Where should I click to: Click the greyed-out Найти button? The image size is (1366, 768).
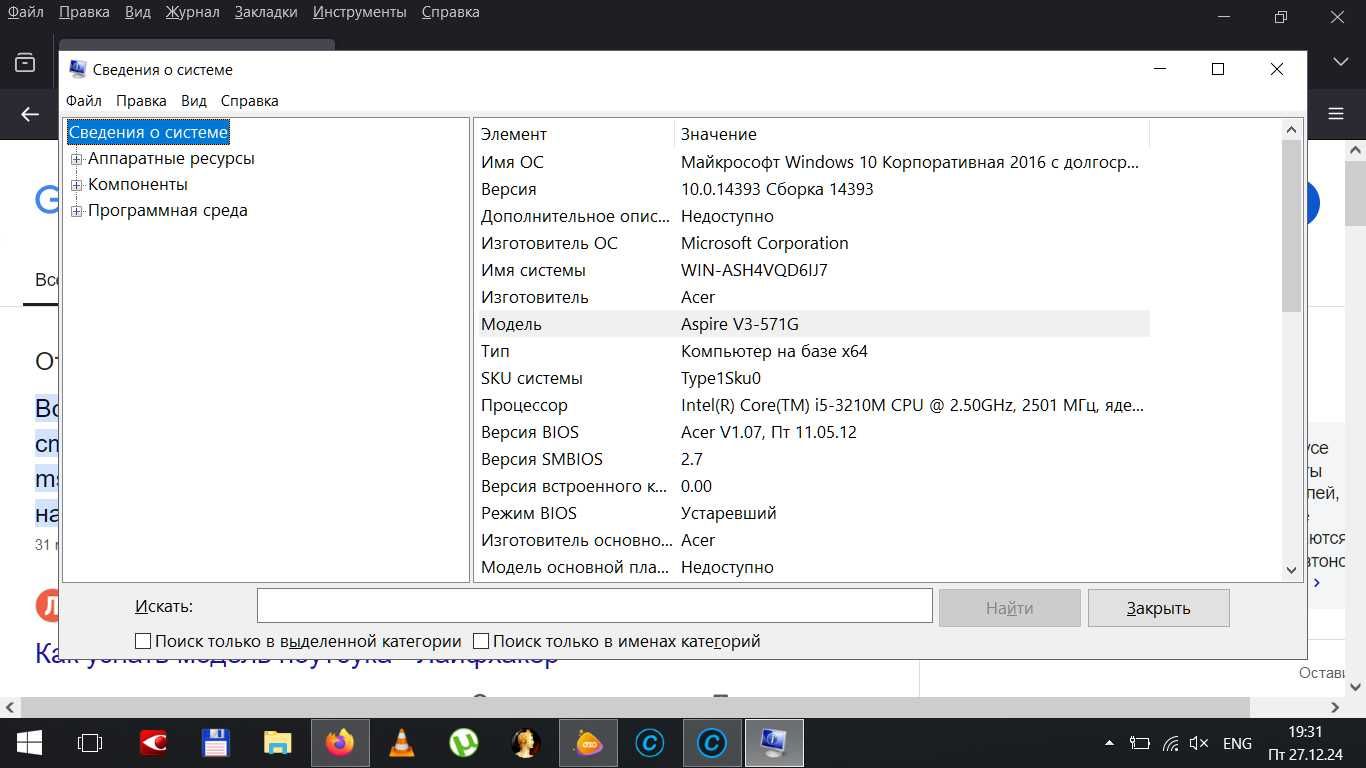[x=1009, y=608]
